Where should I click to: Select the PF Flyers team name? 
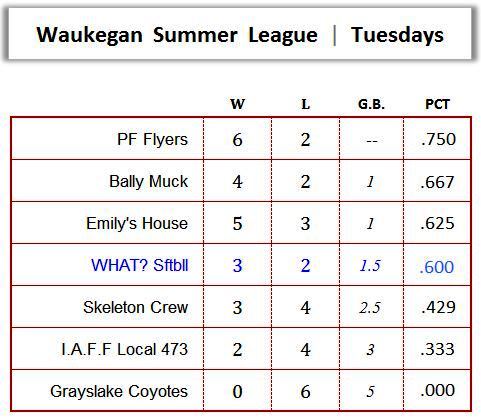point(152,139)
